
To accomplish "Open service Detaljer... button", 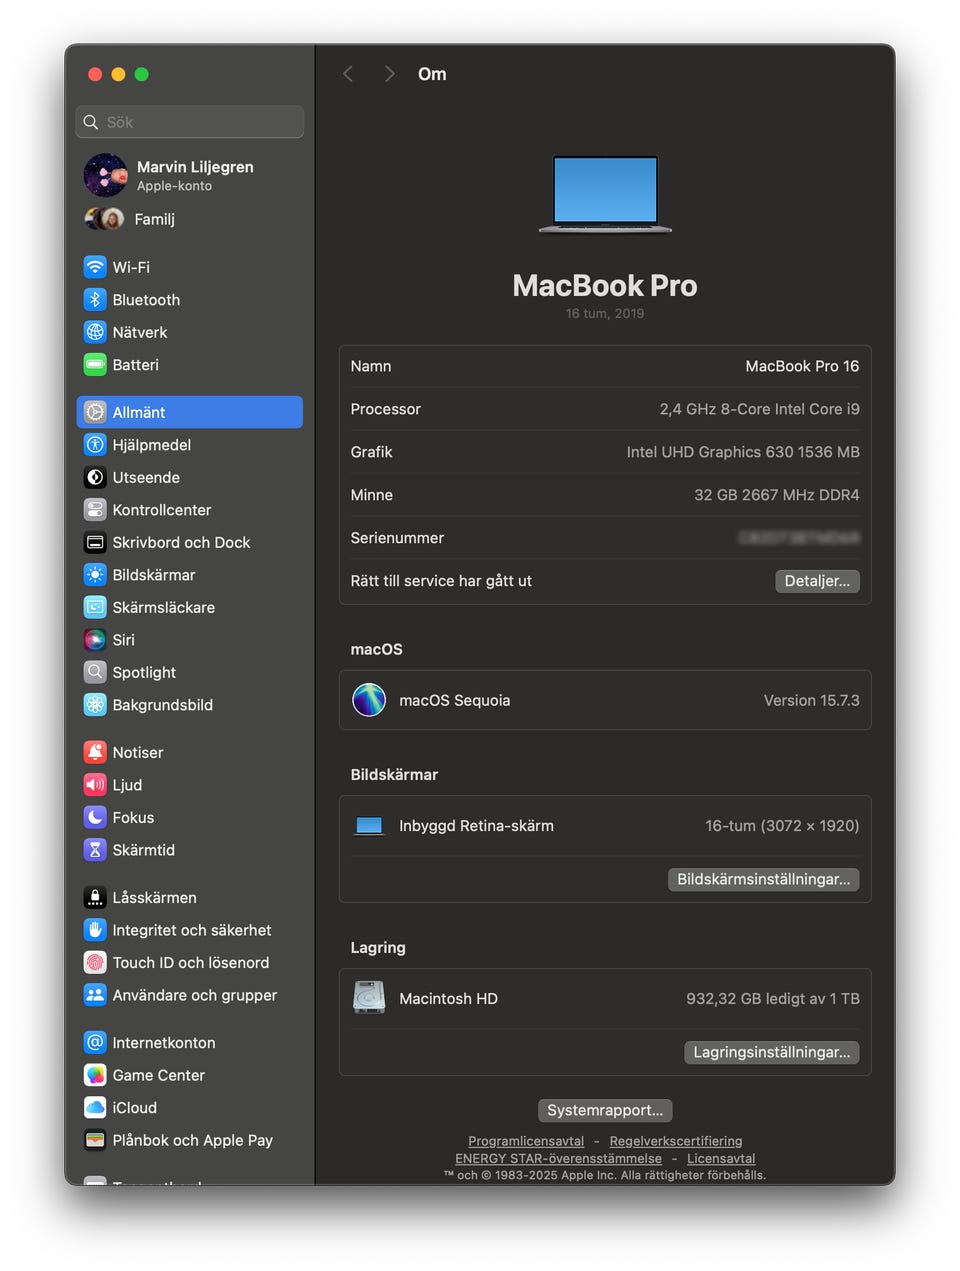I will [x=817, y=581].
